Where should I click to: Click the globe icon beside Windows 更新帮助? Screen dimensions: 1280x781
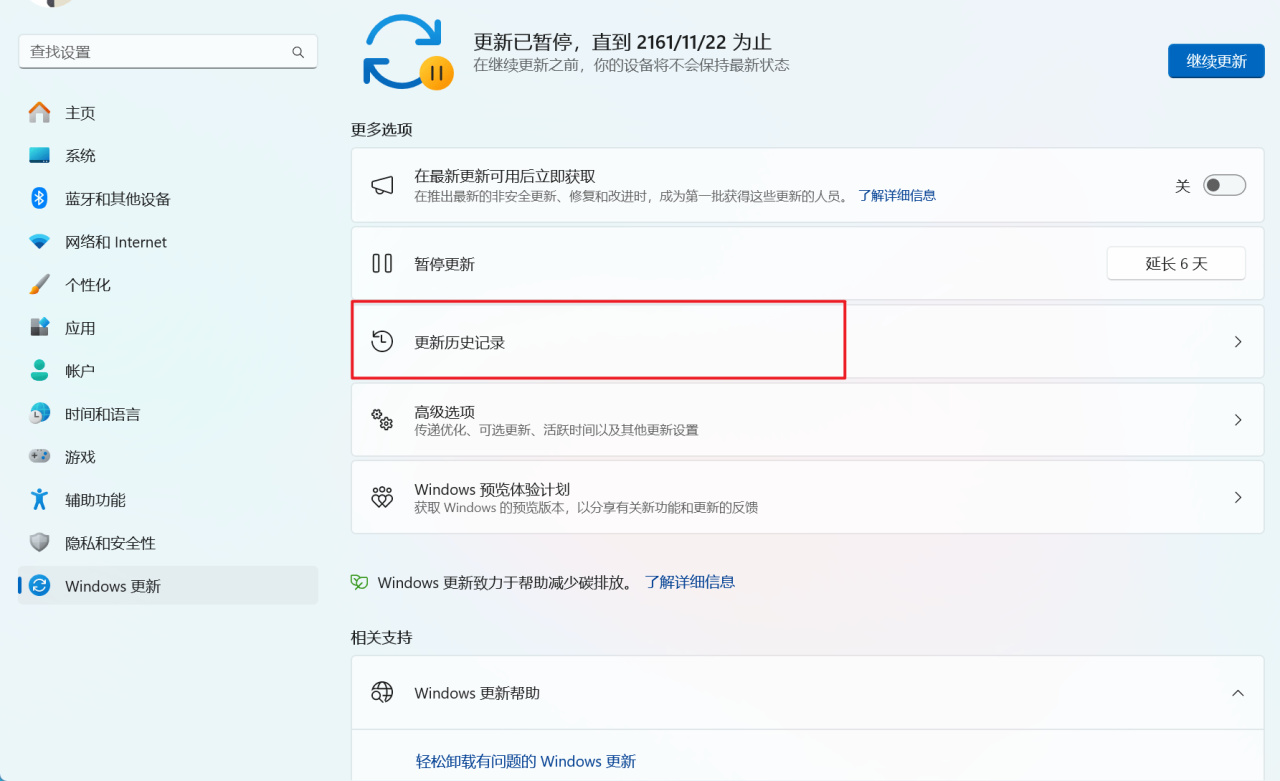pos(382,692)
